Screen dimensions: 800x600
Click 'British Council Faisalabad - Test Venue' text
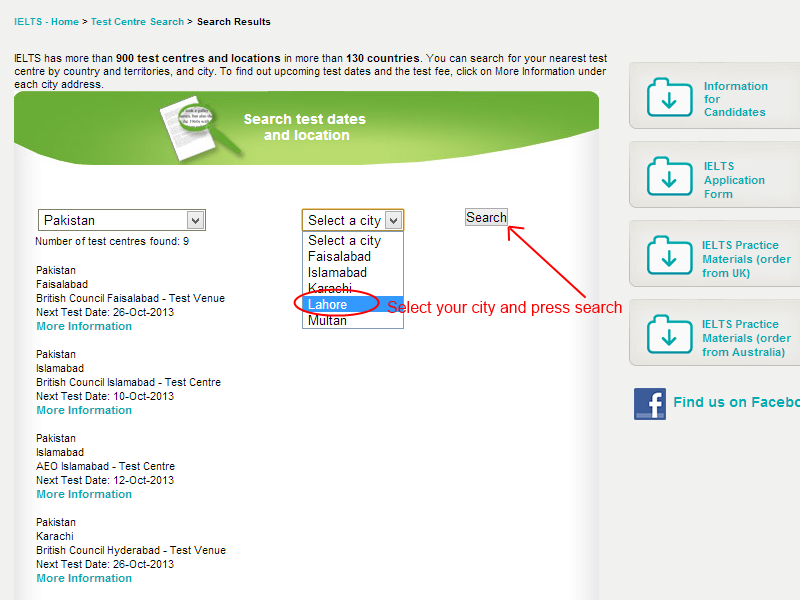click(x=131, y=298)
